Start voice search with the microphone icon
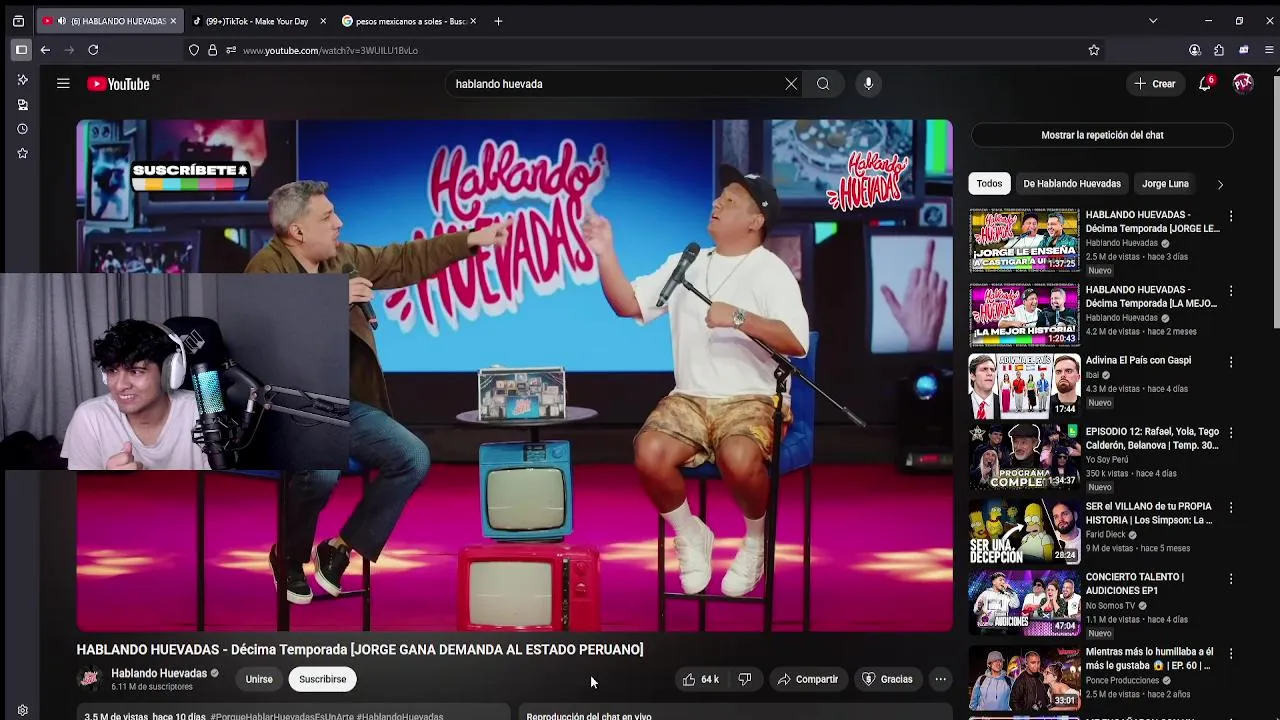 [x=868, y=84]
